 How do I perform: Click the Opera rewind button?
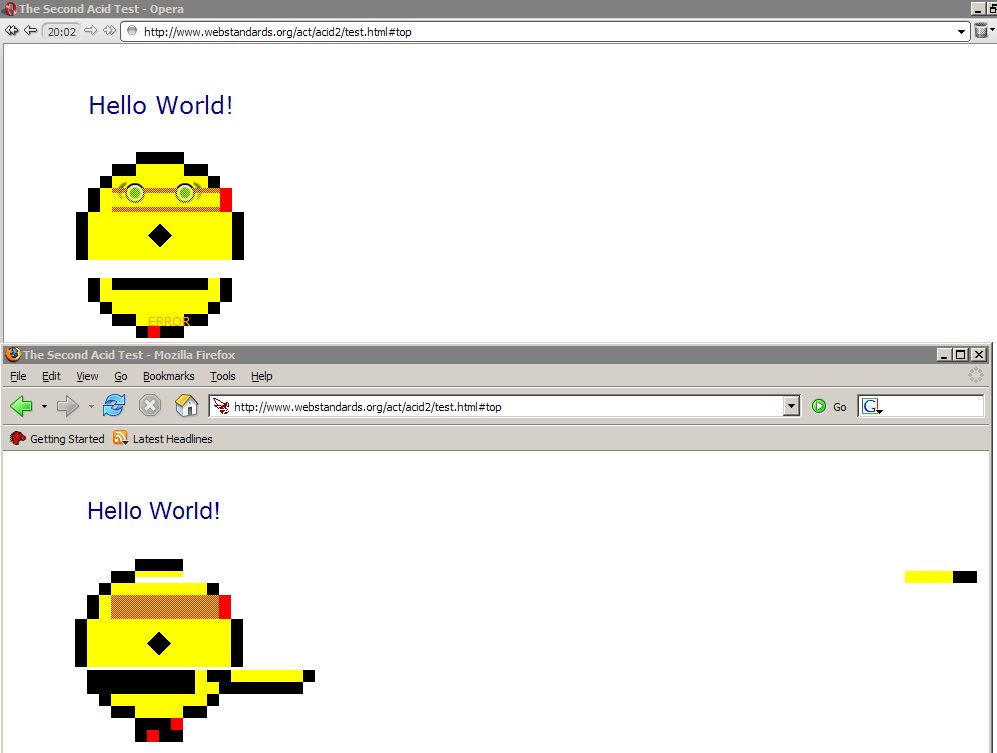click(x=11, y=31)
